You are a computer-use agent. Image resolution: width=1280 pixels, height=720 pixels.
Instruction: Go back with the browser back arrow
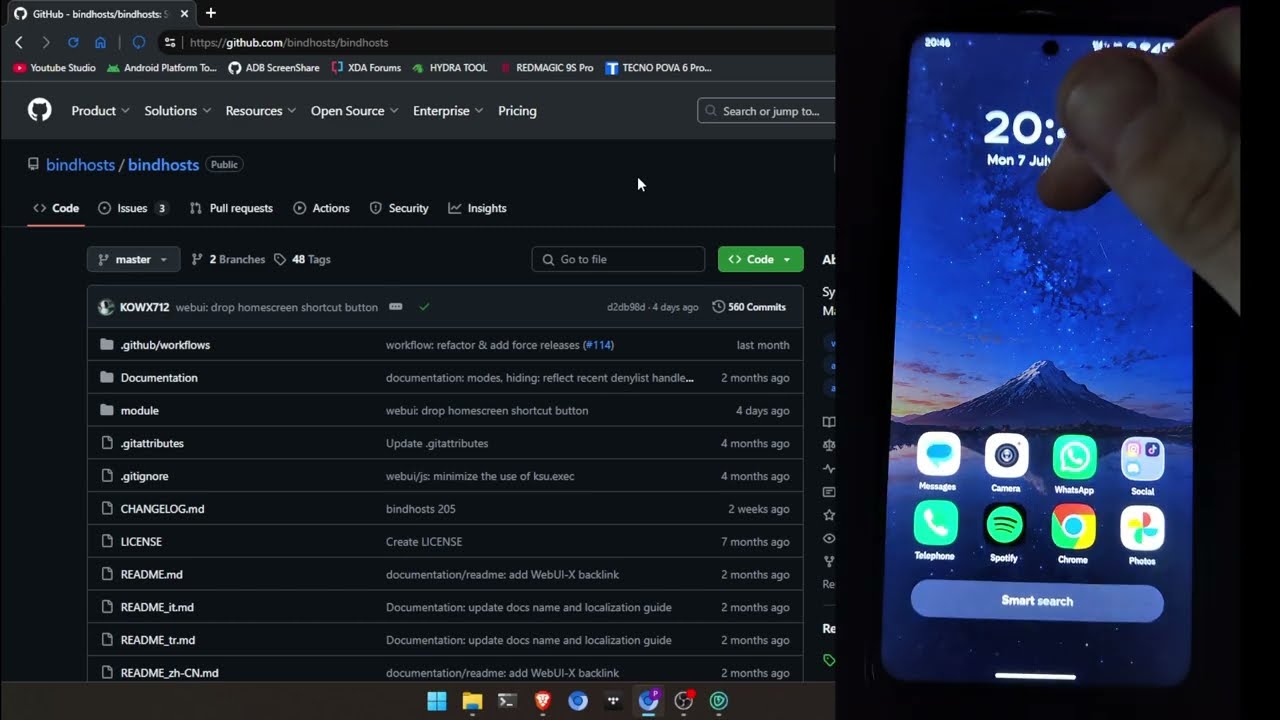[19, 42]
